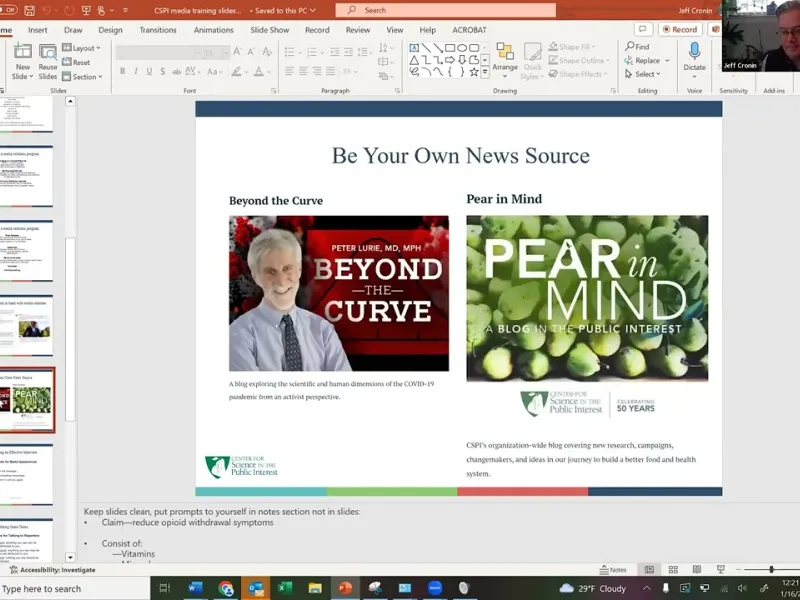
Task: Open the Section dropdown
Action: tap(82, 77)
